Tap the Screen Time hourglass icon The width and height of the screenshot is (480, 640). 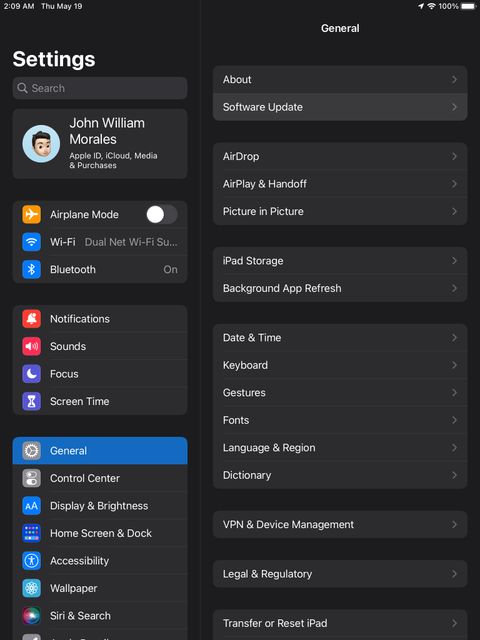point(31,401)
